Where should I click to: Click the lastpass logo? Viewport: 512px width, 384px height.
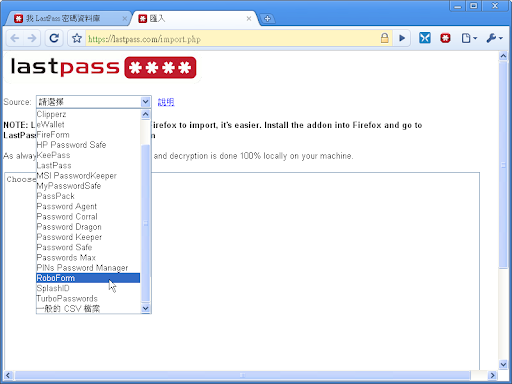103,67
